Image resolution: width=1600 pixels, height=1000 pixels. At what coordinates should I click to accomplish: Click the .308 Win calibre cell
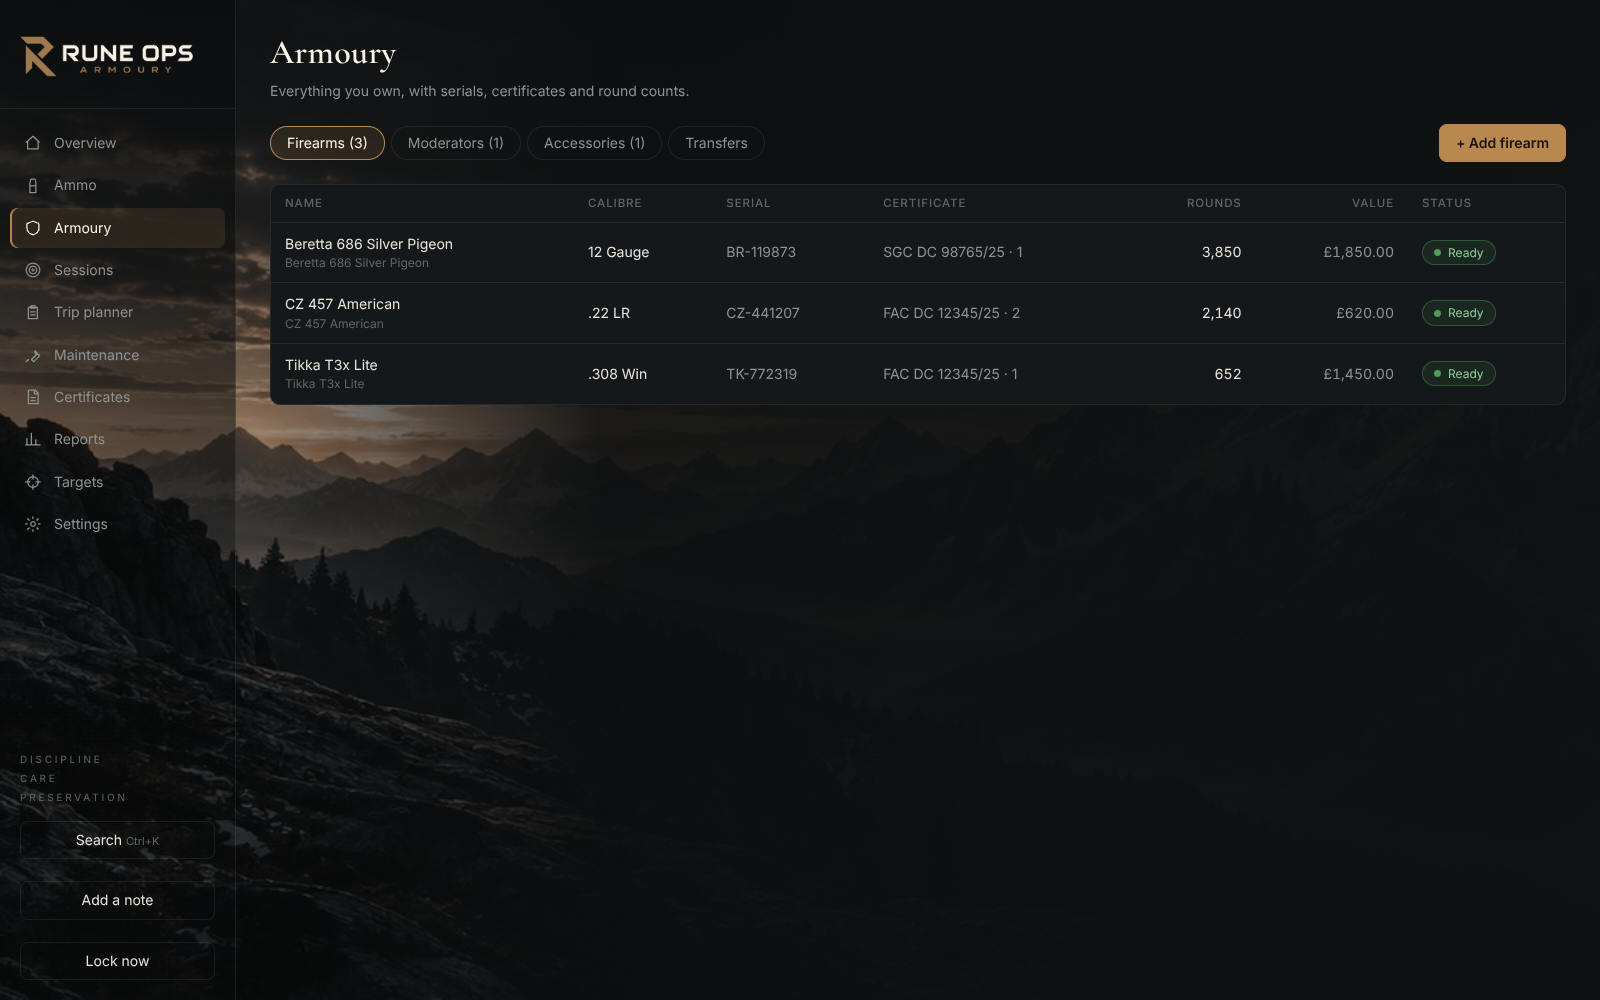tap(617, 374)
